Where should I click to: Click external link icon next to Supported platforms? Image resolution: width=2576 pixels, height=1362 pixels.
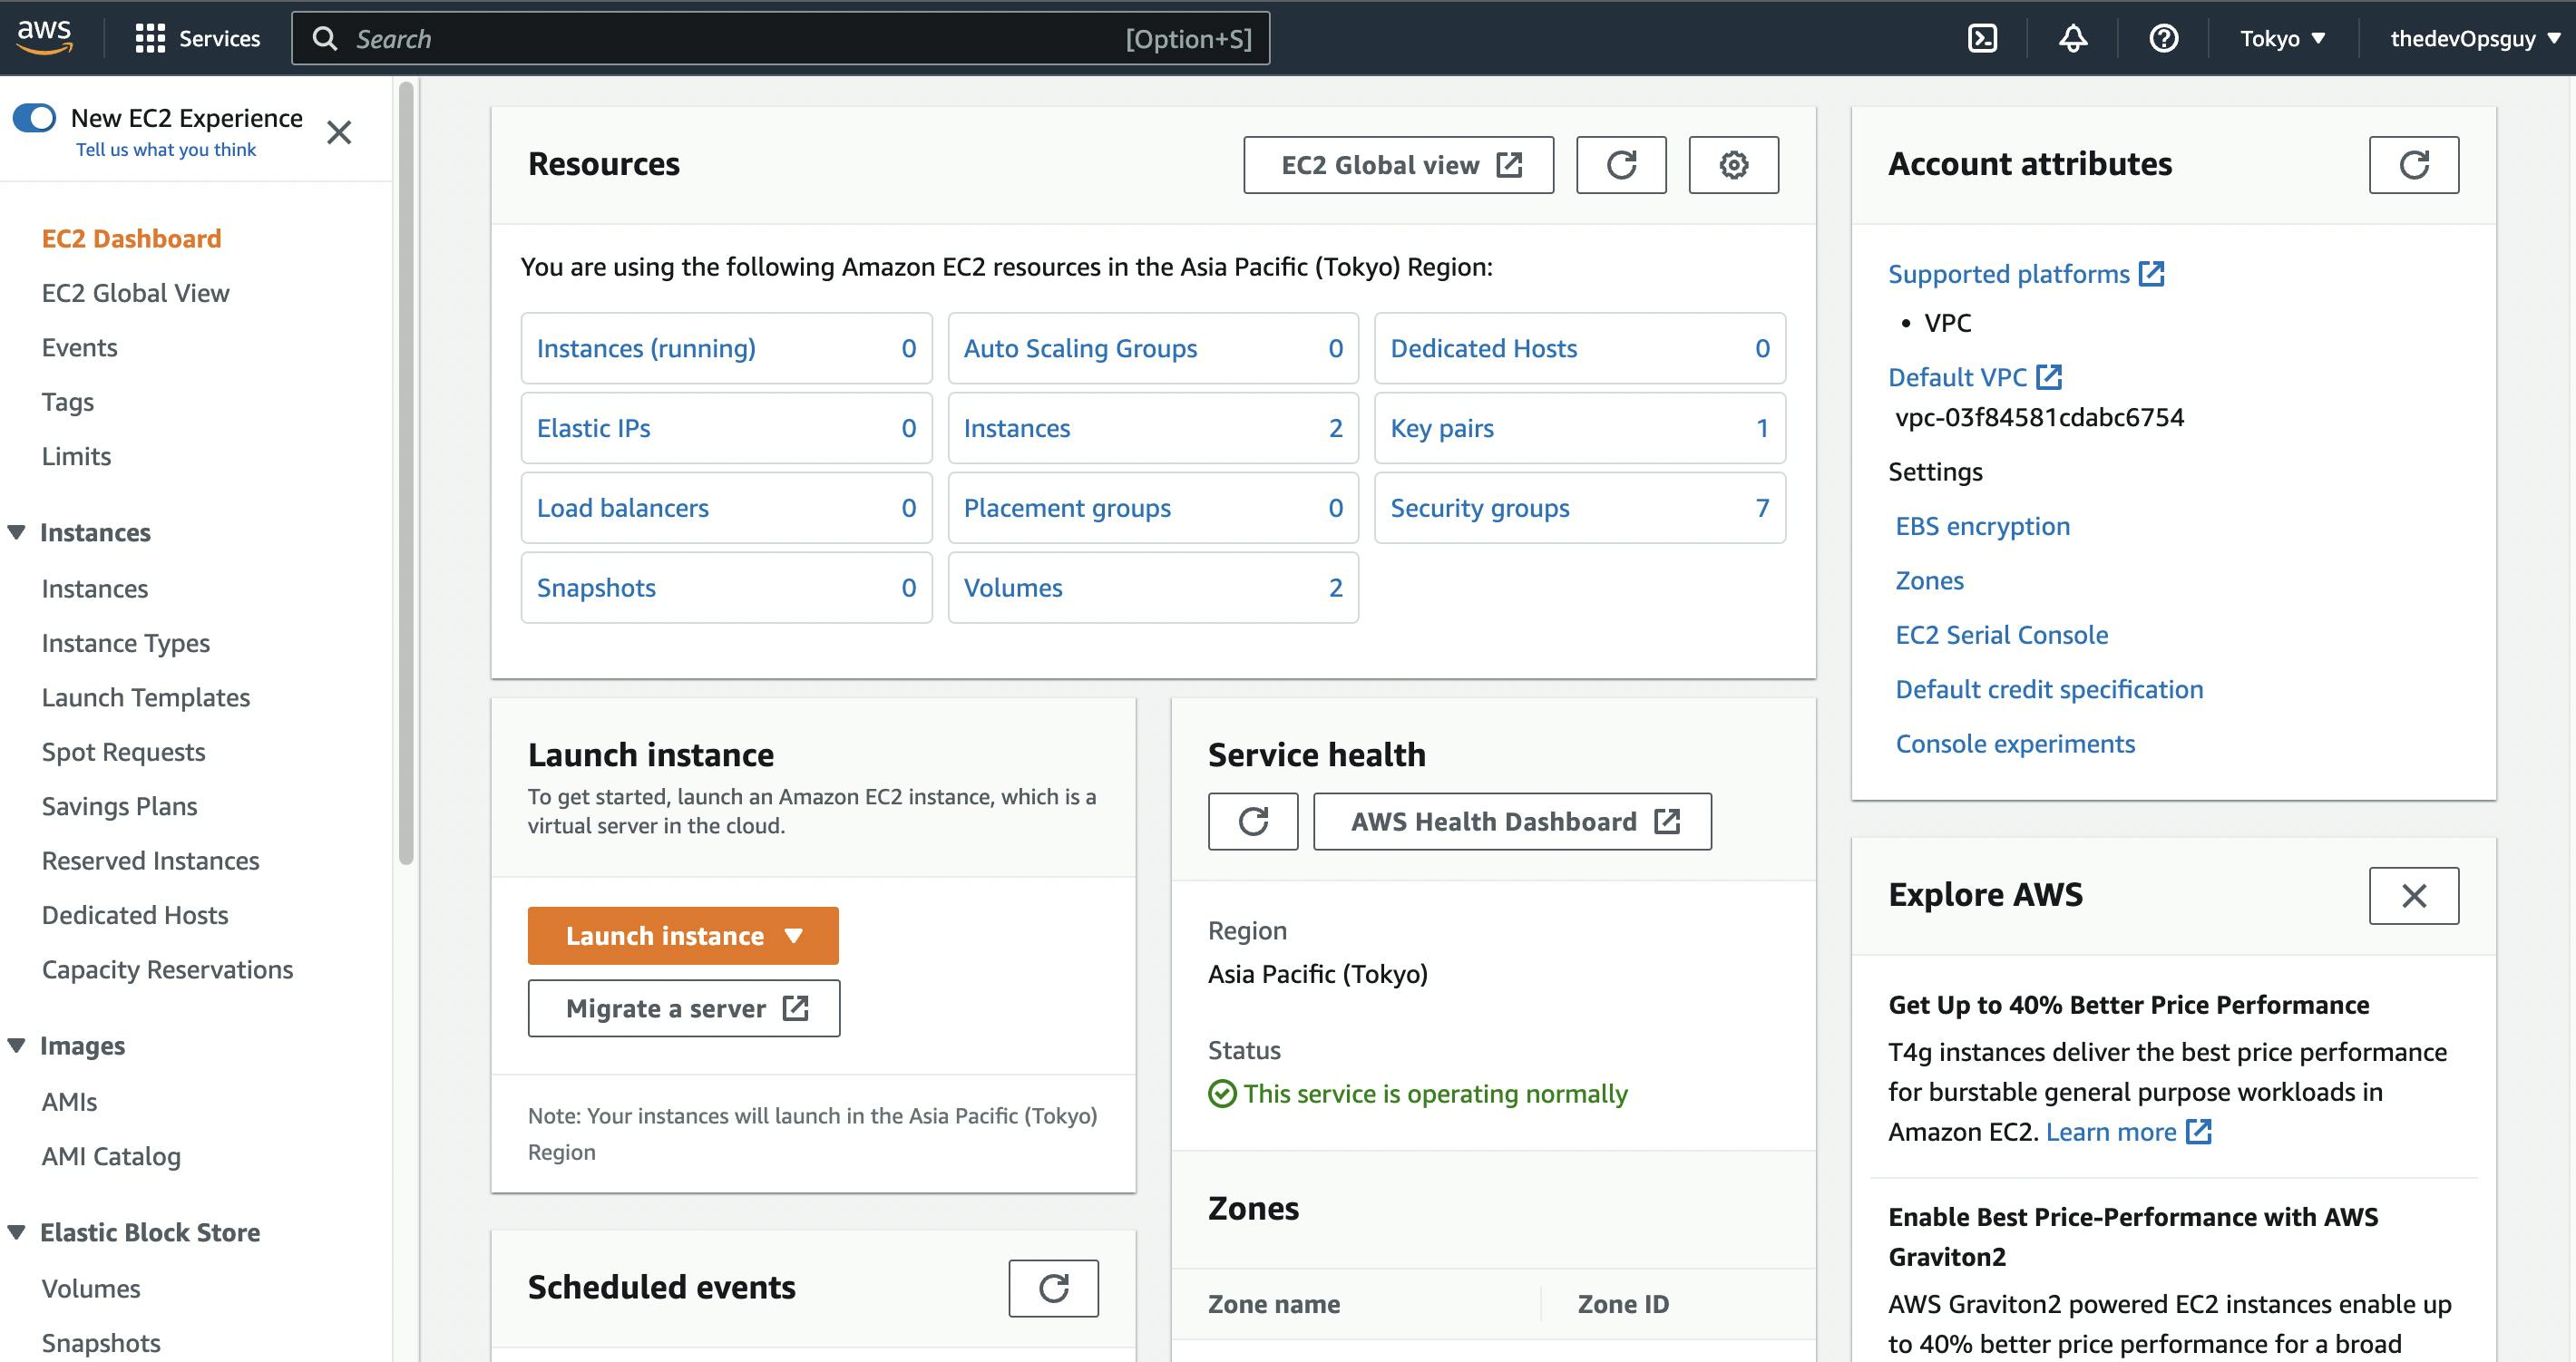(2151, 274)
